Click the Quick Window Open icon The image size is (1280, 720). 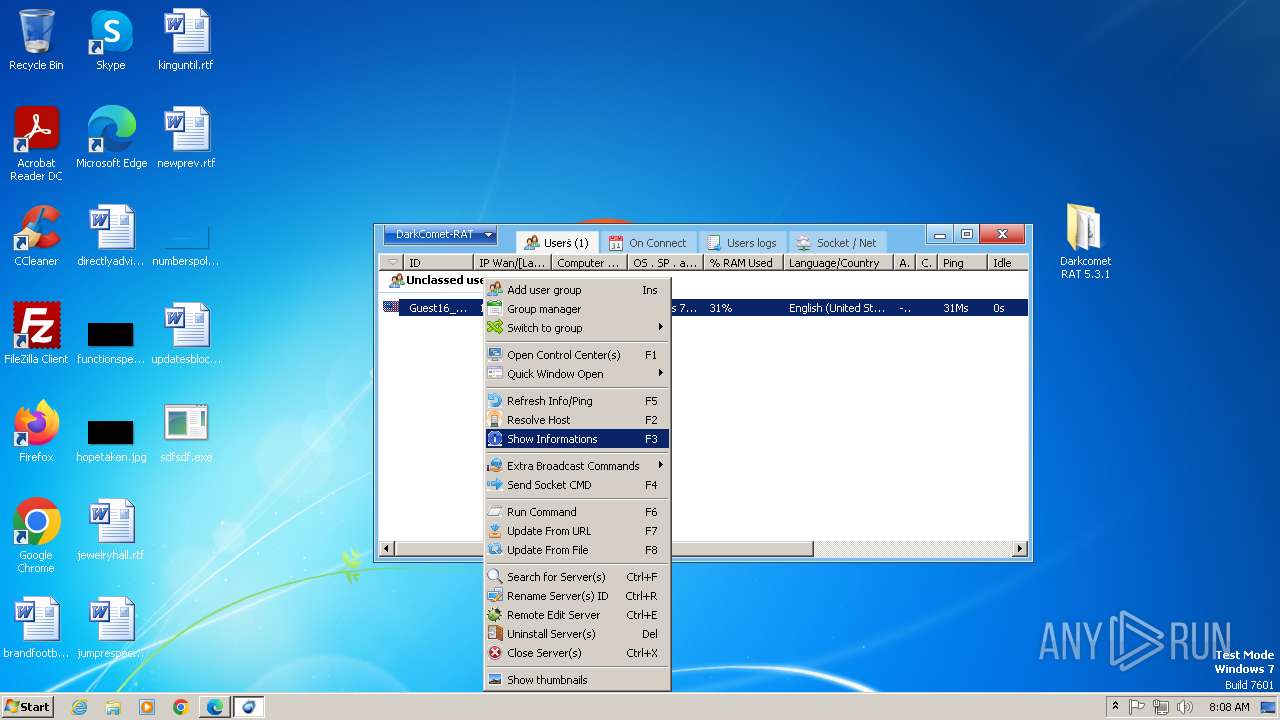coord(494,374)
